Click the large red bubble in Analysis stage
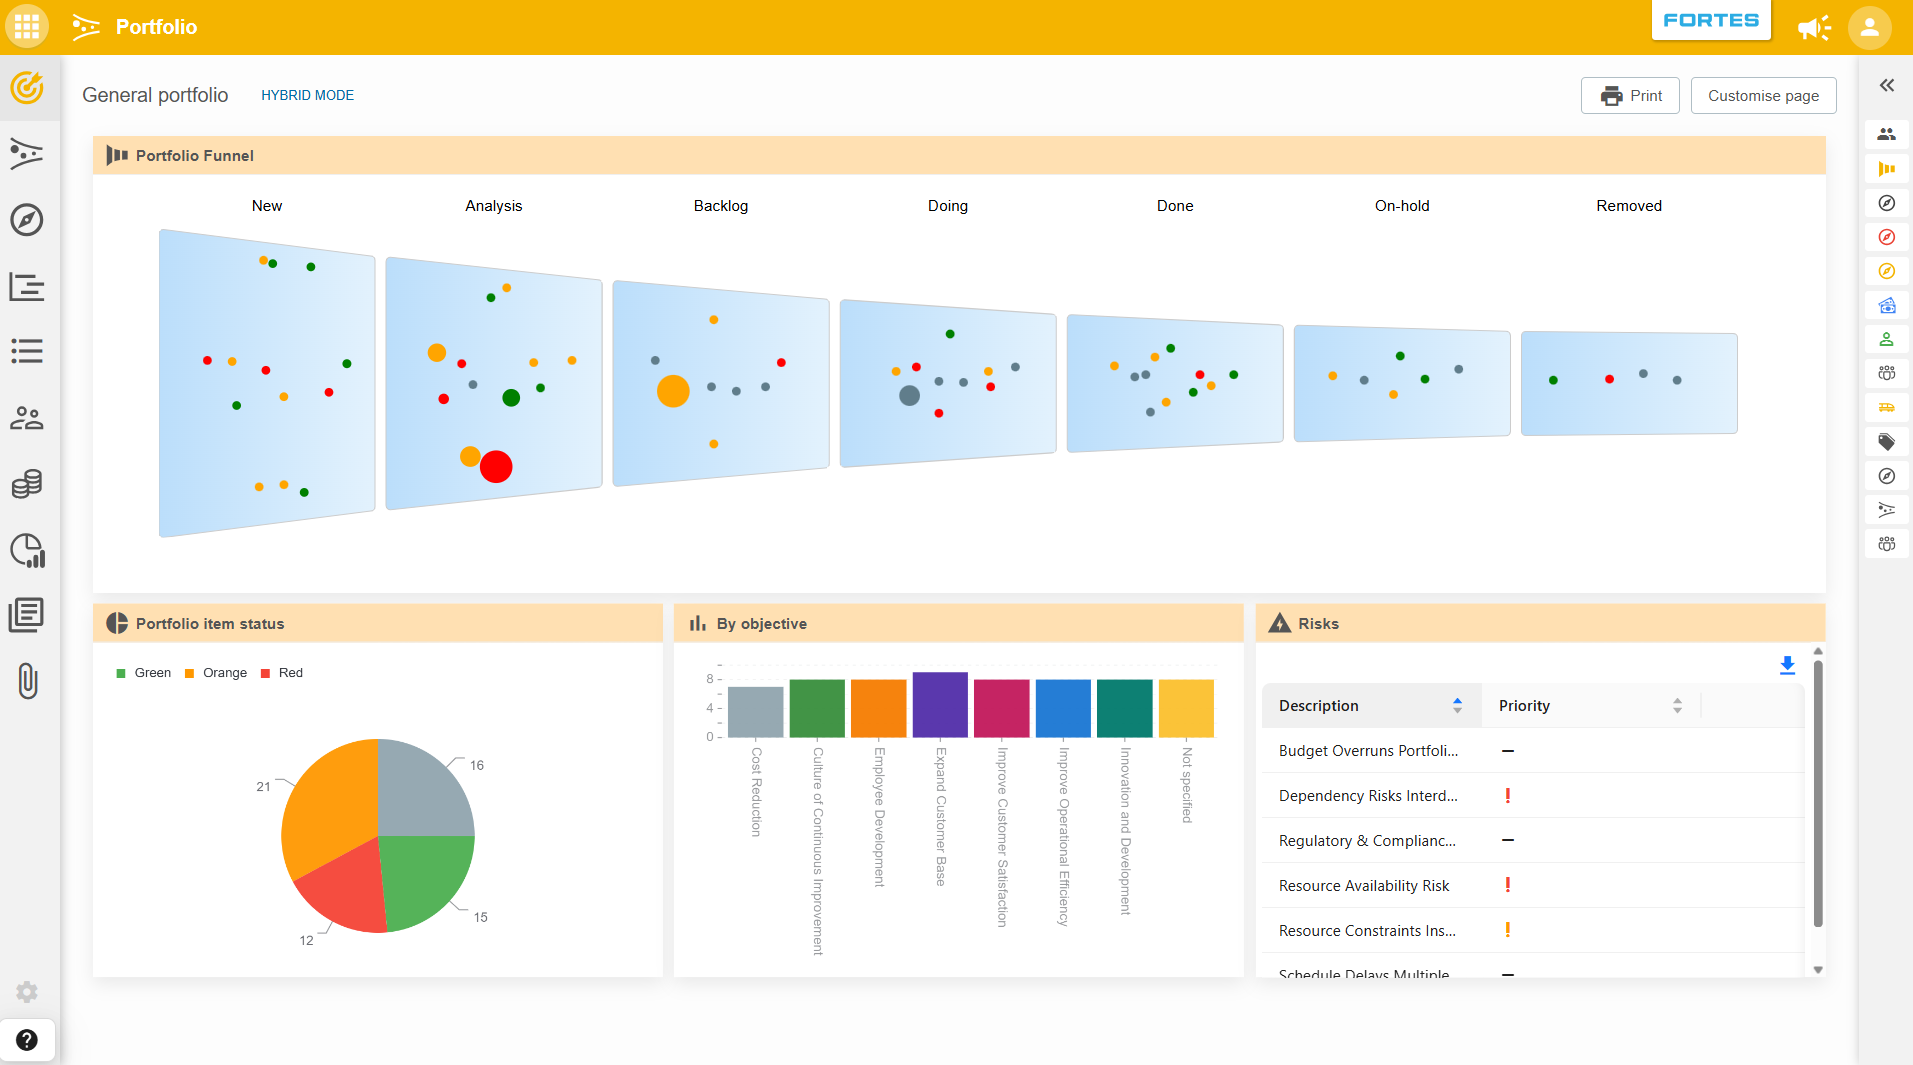This screenshot has height=1065, width=1913. 496,467
